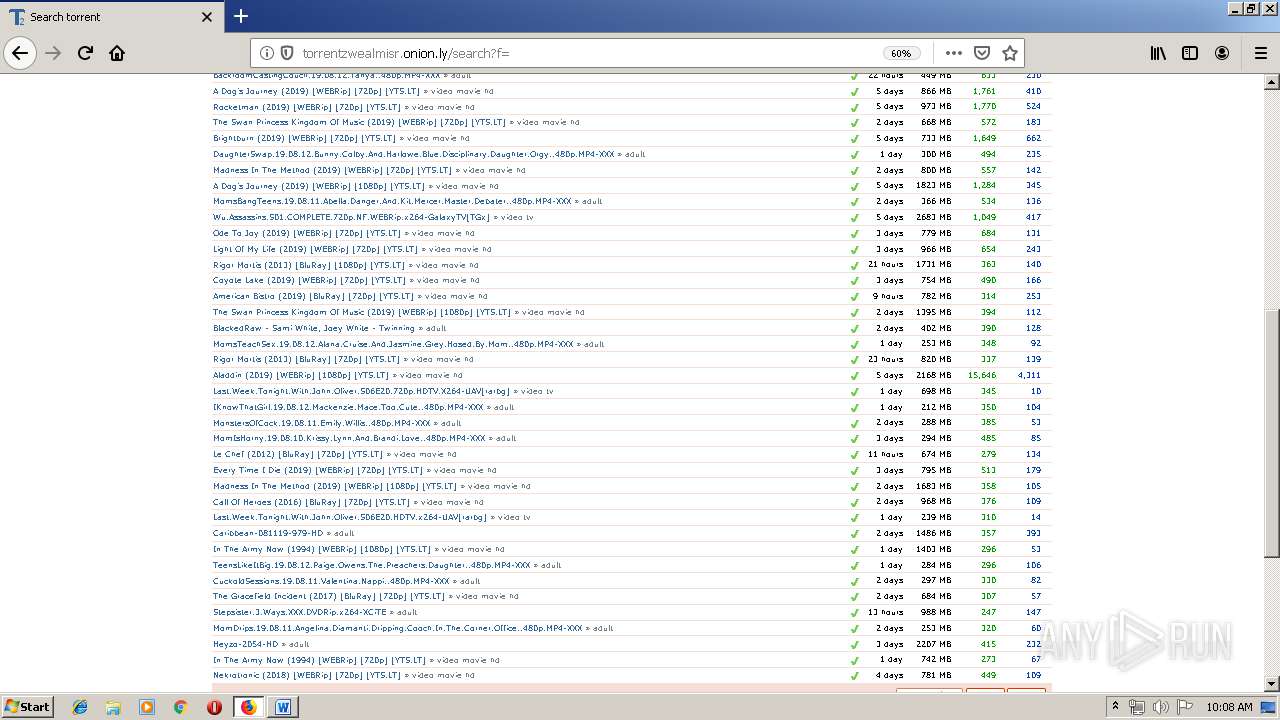This screenshot has width=1280, height=720.
Task: Show hidden system tray icons
Action: 1115,707
